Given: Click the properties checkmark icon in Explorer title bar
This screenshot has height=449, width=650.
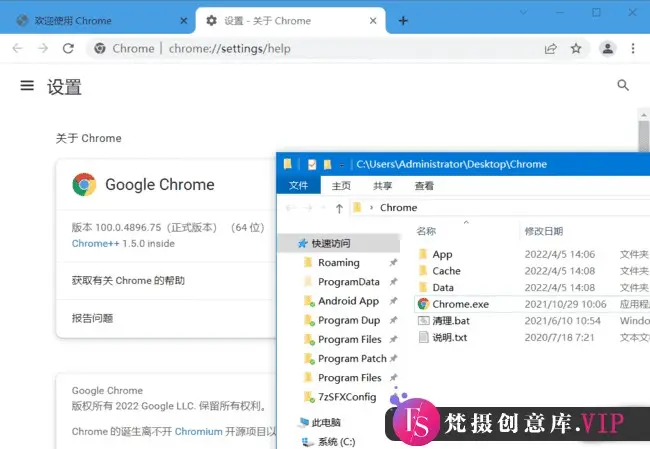Looking at the screenshot, I should point(312,165).
